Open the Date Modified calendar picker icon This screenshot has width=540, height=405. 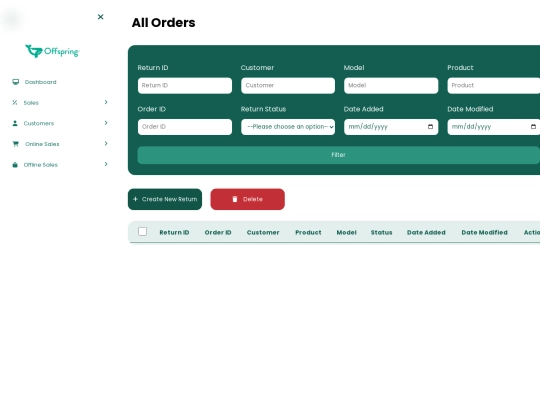533,127
